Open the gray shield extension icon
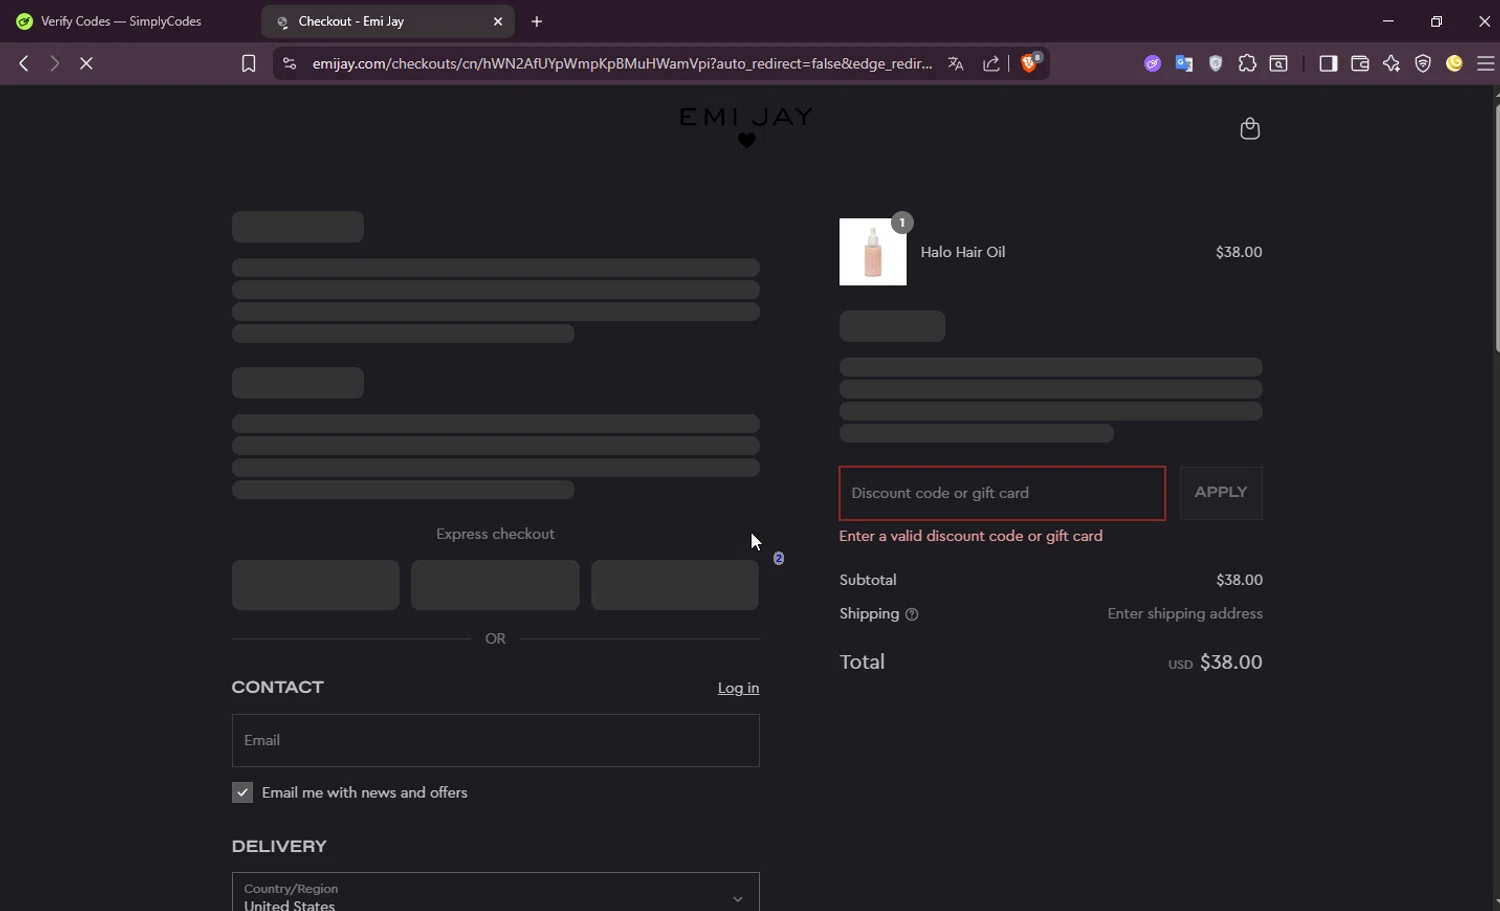1500x911 pixels. (1216, 64)
